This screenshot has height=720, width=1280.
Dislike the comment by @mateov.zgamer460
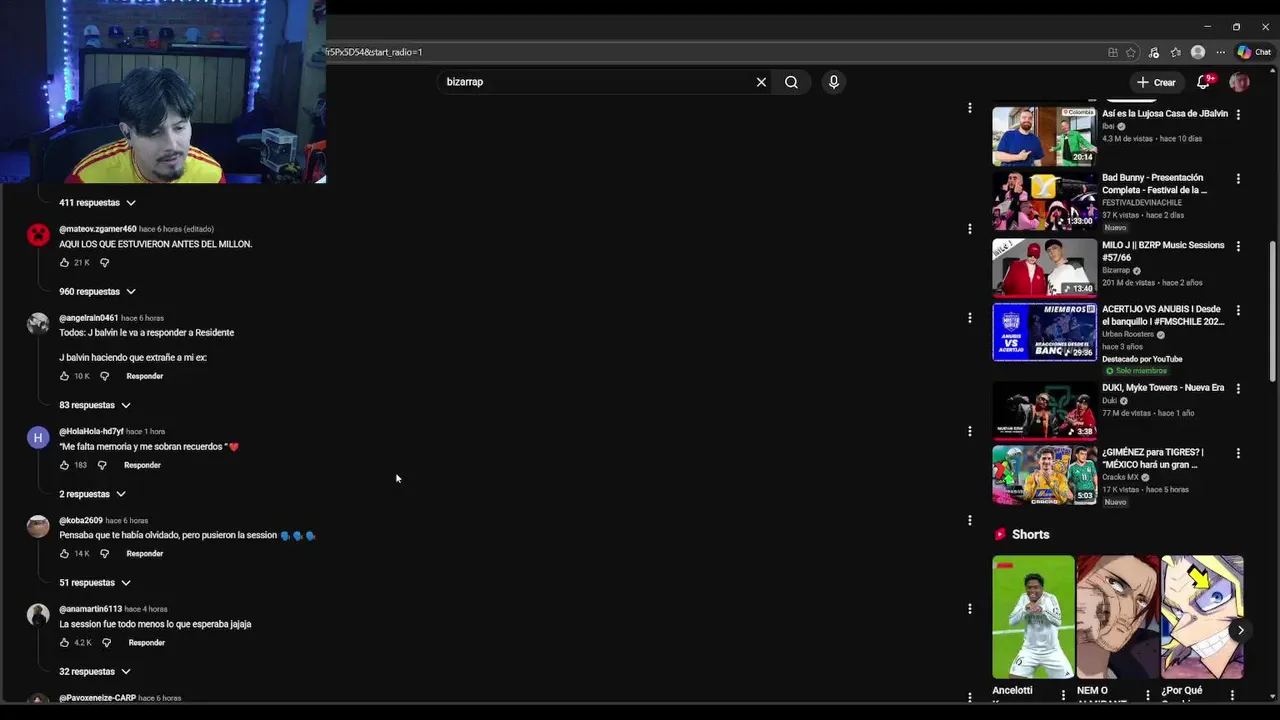point(104,263)
